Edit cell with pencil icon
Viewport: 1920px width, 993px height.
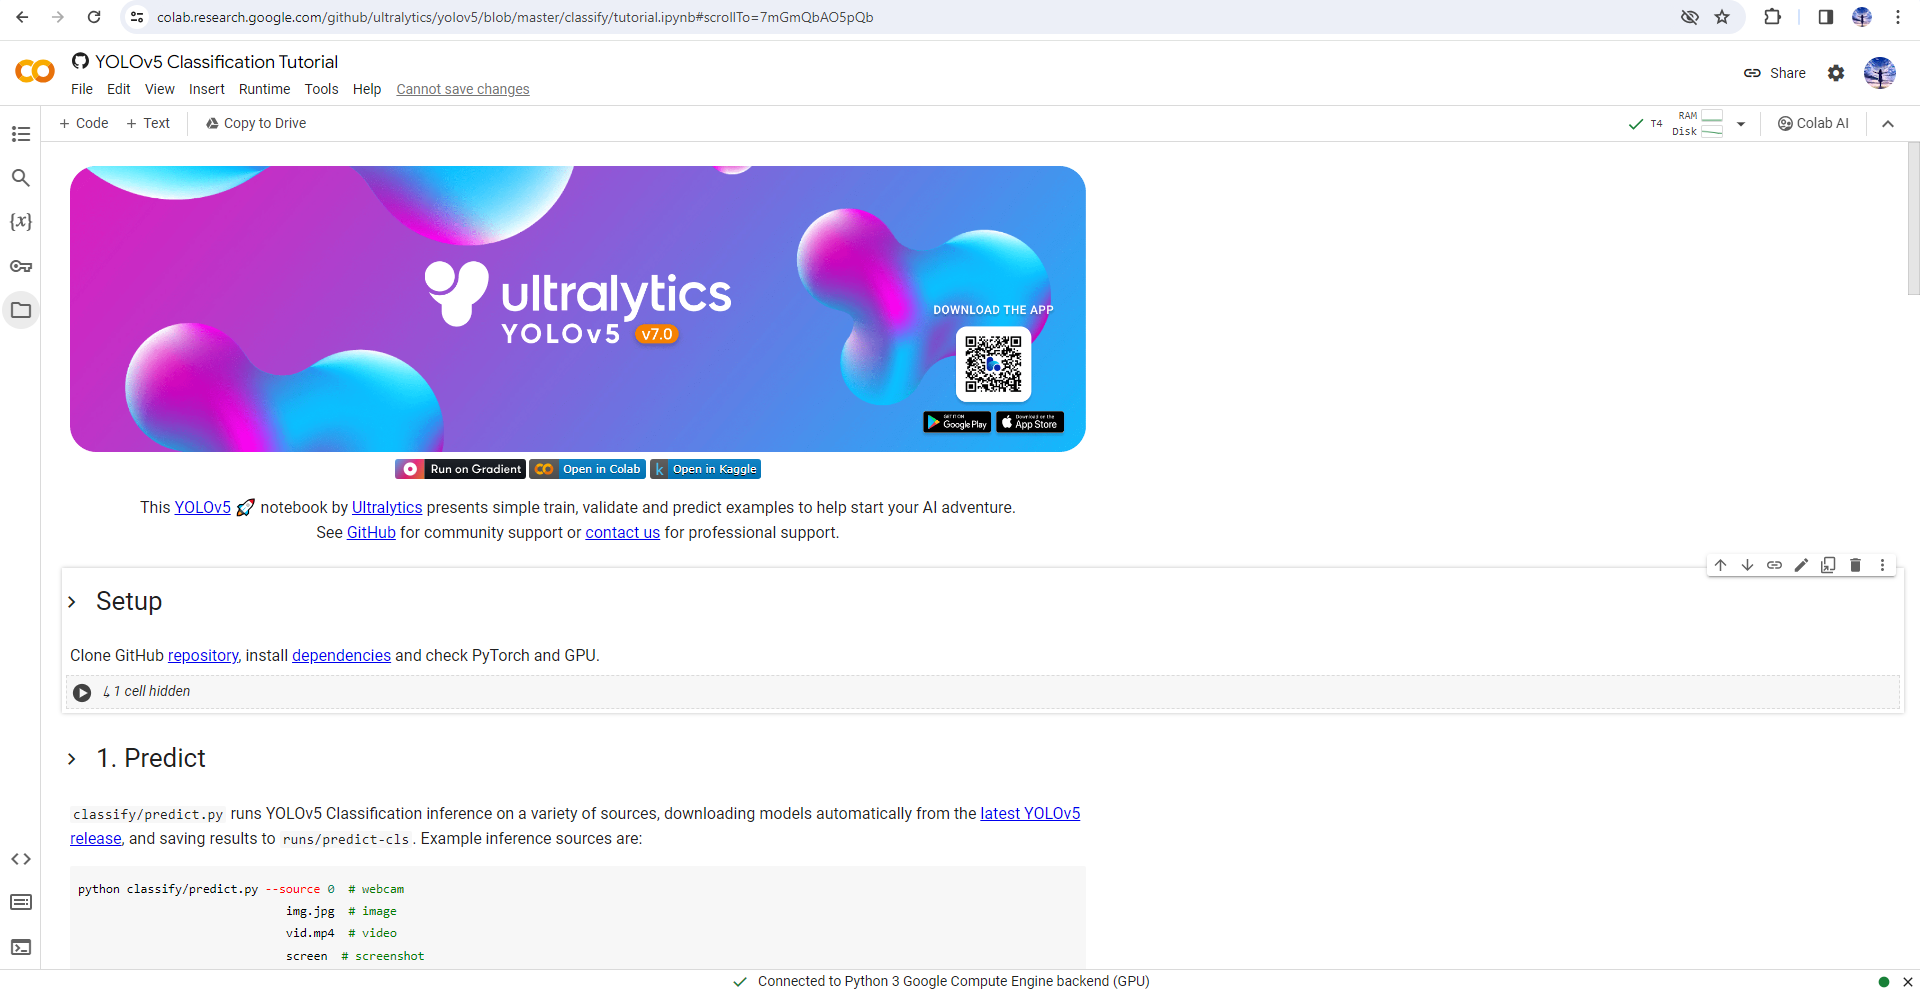(x=1802, y=565)
